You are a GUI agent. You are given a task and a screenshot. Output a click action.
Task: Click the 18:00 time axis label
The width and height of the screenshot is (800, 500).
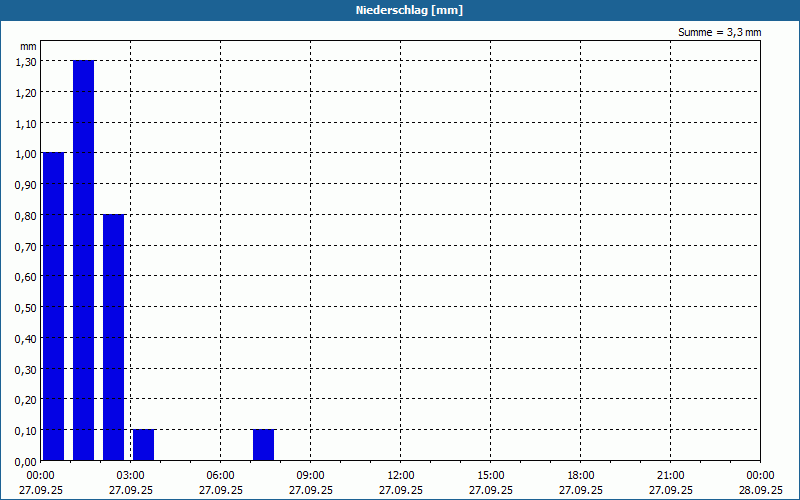[x=581, y=476]
